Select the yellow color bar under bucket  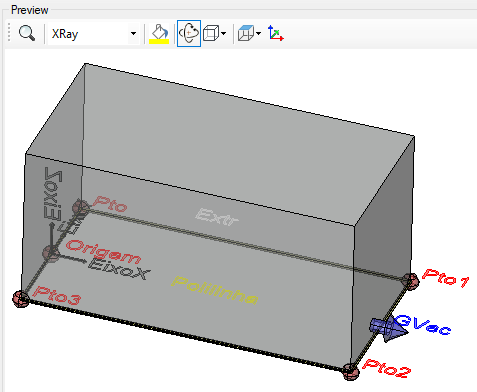(159, 41)
